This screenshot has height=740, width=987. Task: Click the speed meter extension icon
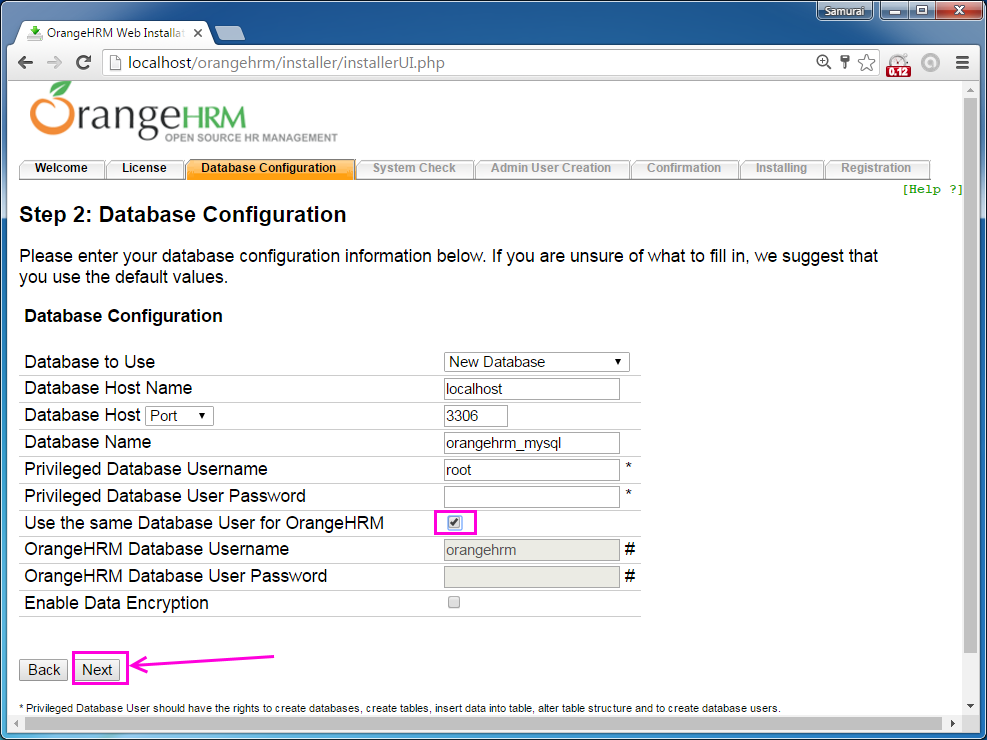coord(898,64)
